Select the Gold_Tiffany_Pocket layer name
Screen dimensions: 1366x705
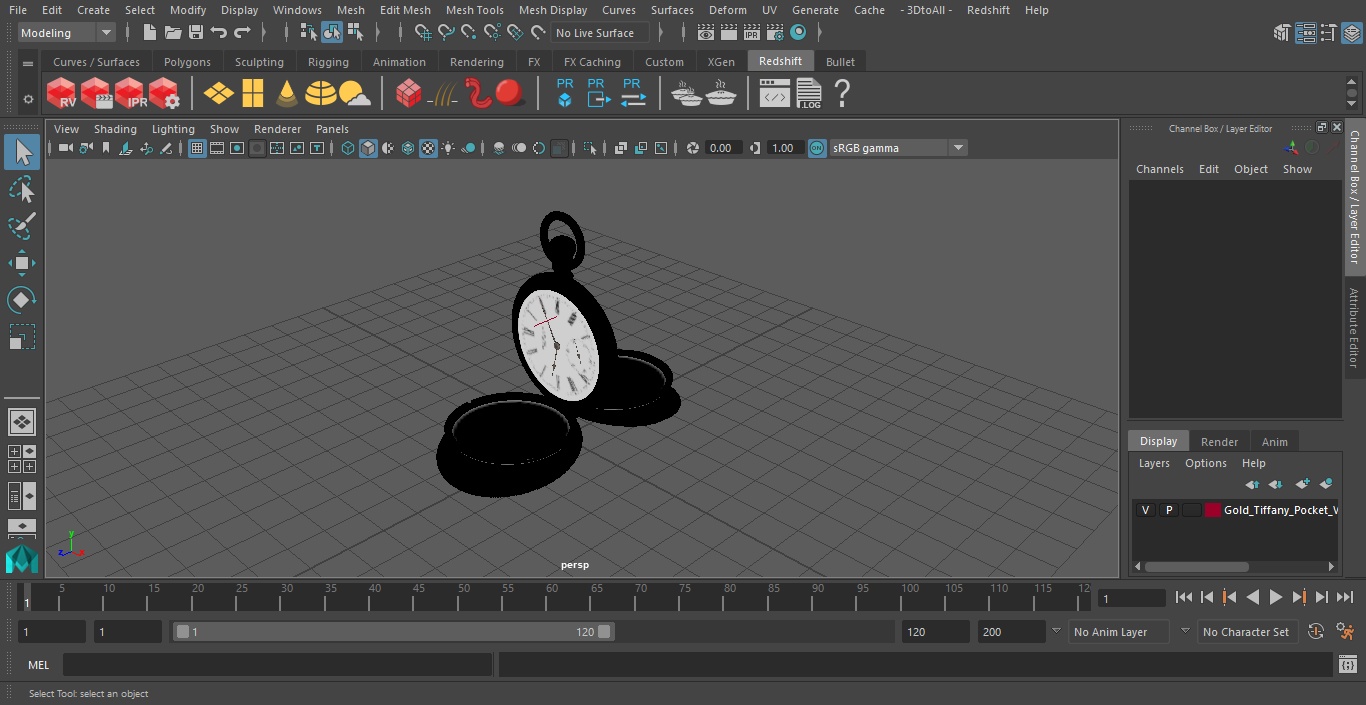pos(1280,510)
